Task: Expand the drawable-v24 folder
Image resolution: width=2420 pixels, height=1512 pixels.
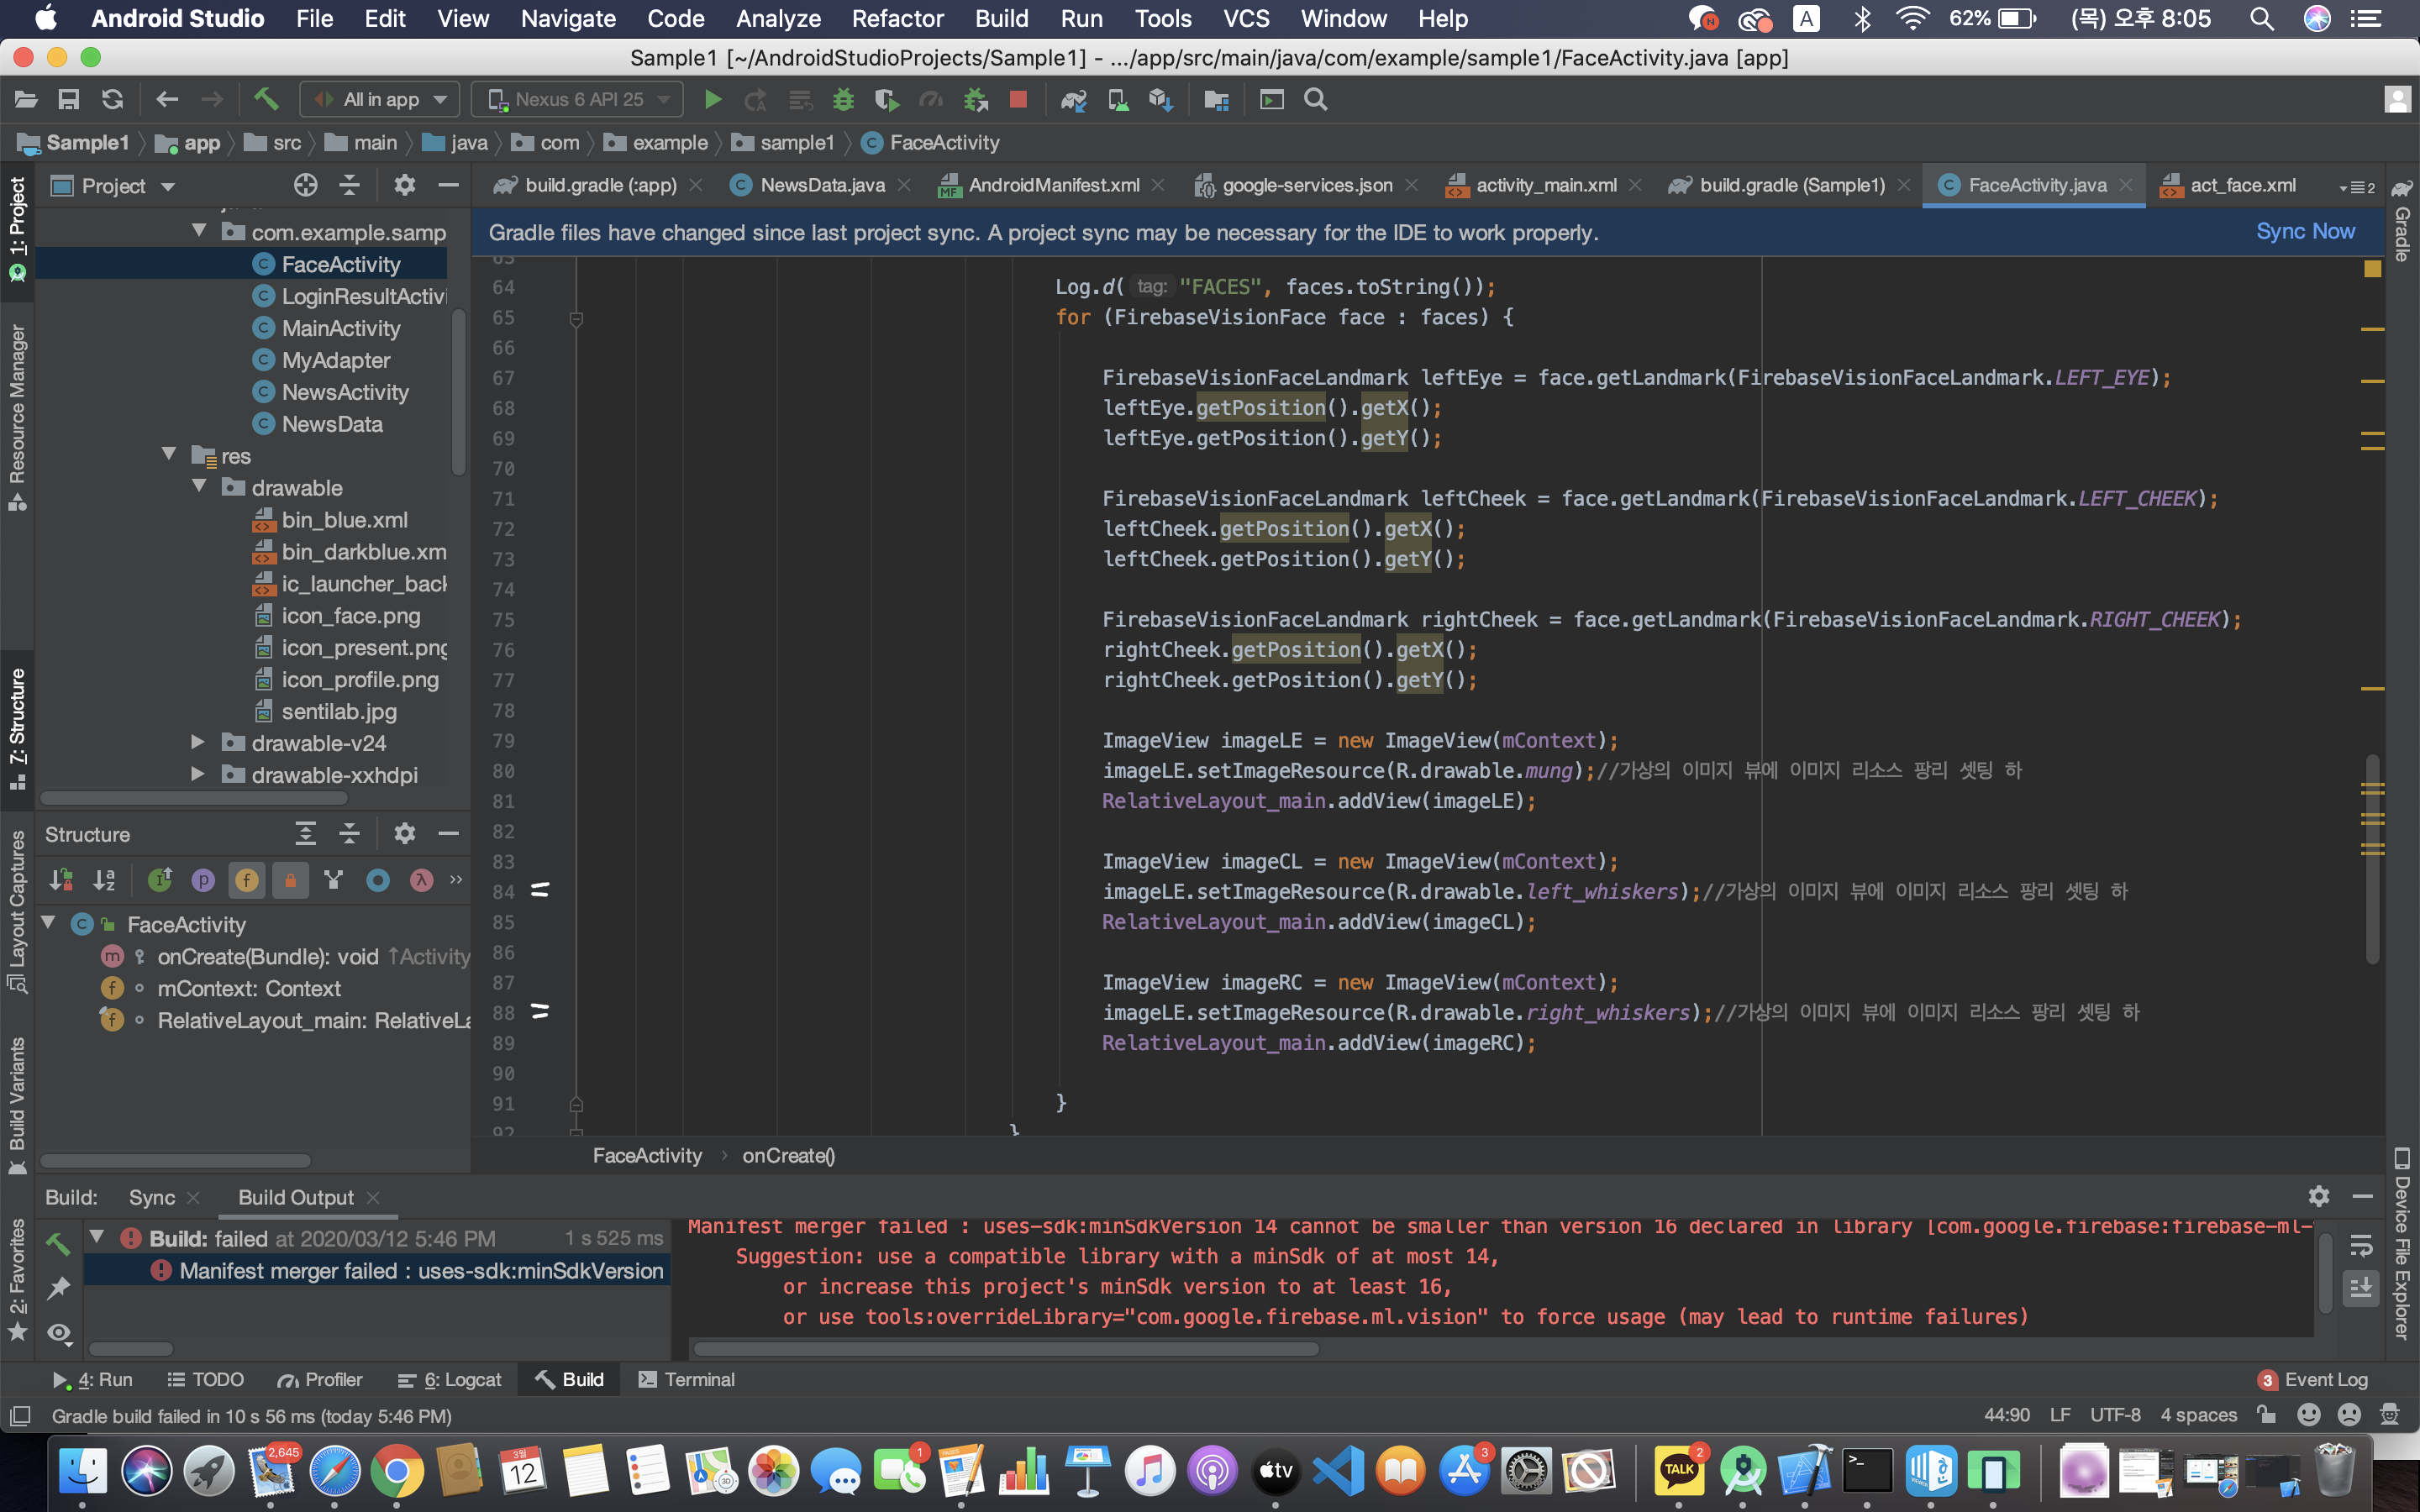Action: click(x=198, y=742)
